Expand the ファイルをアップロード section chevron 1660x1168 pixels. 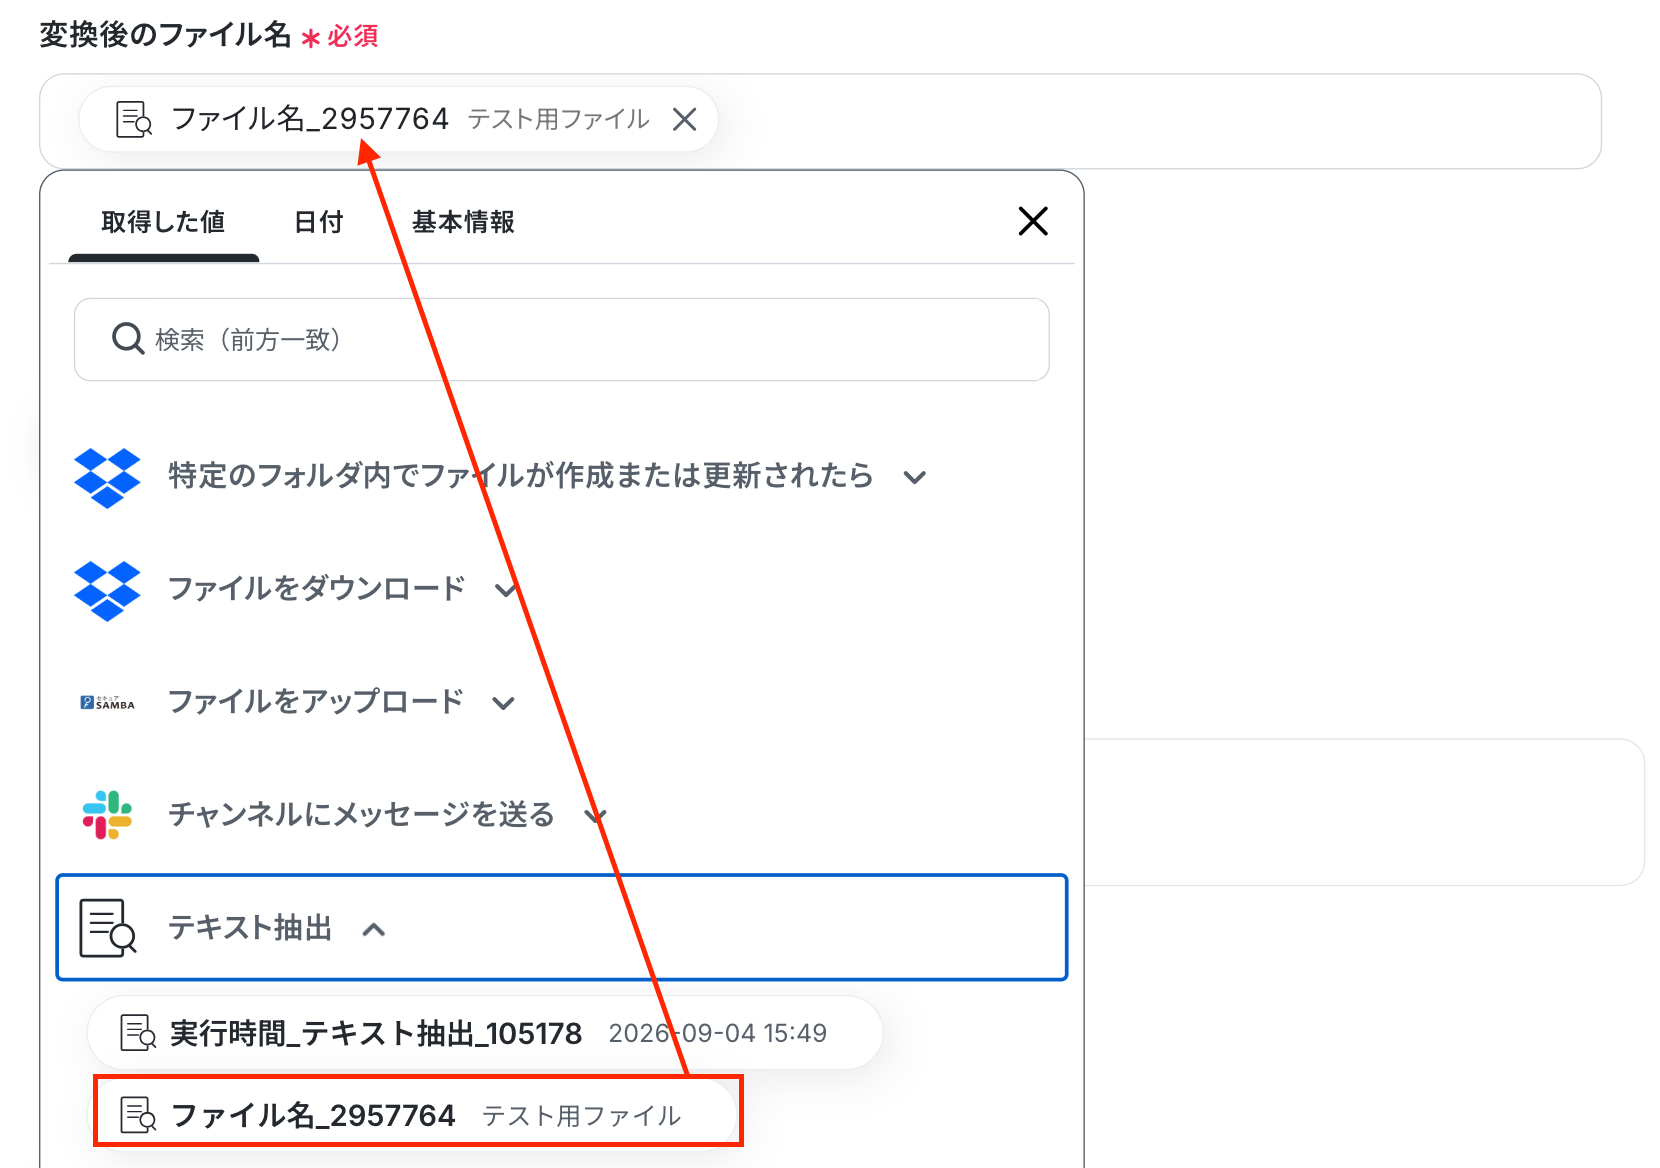tap(504, 703)
